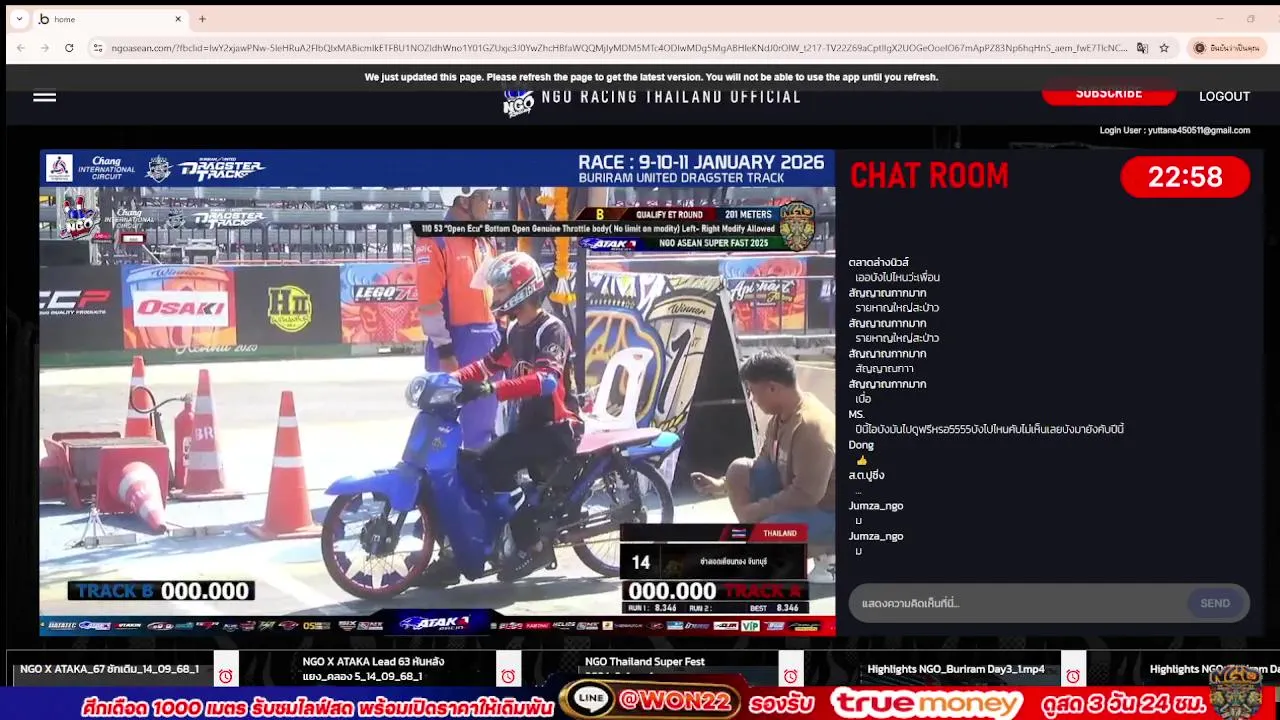Click NGO RACING THAILAND OFFICIAL title
The width and height of the screenshot is (1280, 720).
pos(671,97)
